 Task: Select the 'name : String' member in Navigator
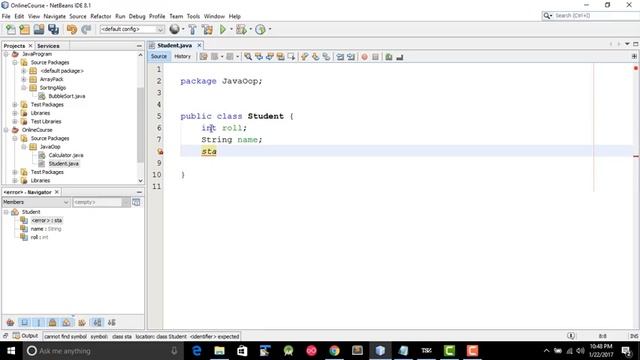[x=46, y=229]
